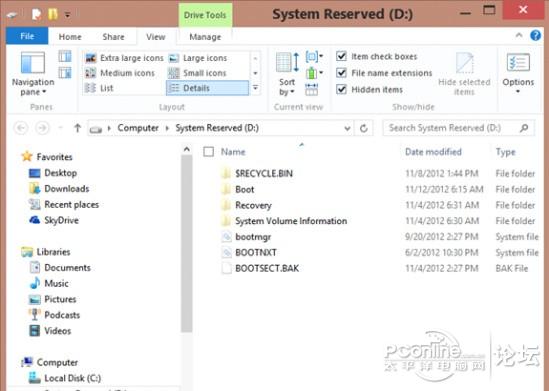Viewport: 549px width, 391px height.
Task: Click the search magnifier icon
Action: click(524, 128)
